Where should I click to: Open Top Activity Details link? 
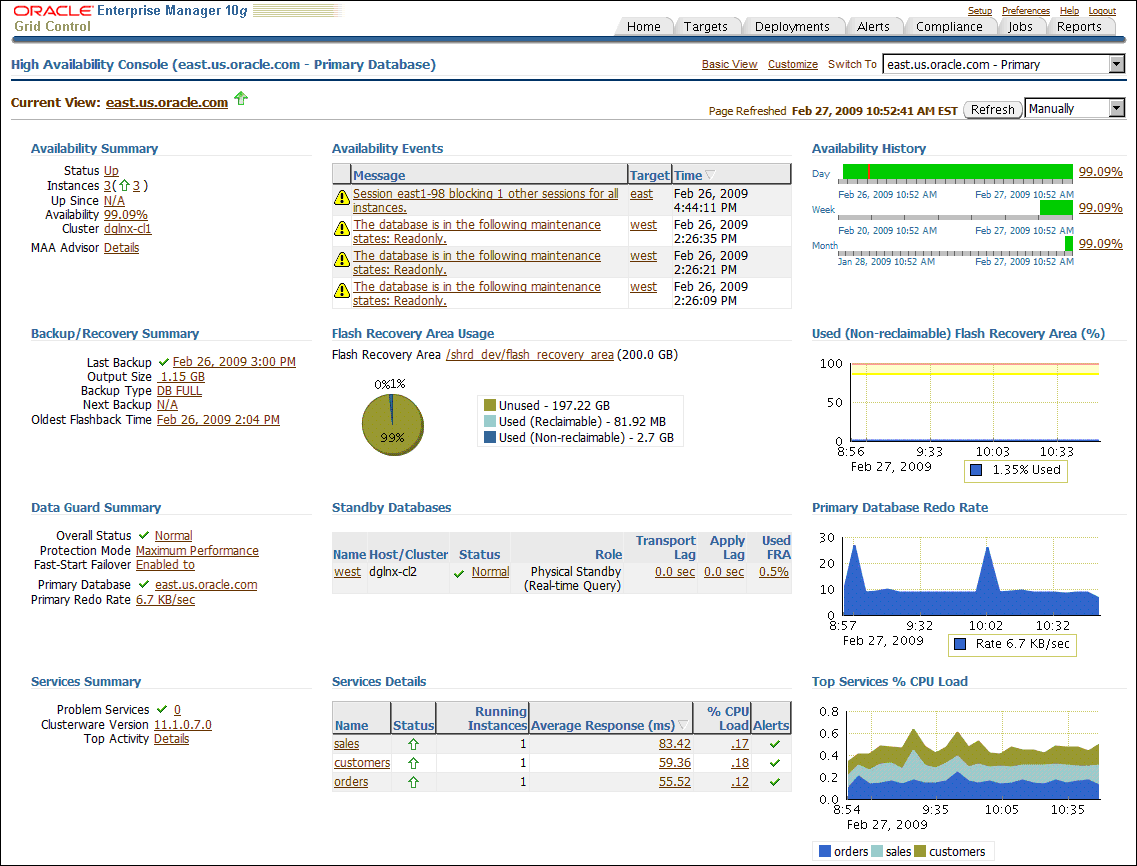pos(171,738)
